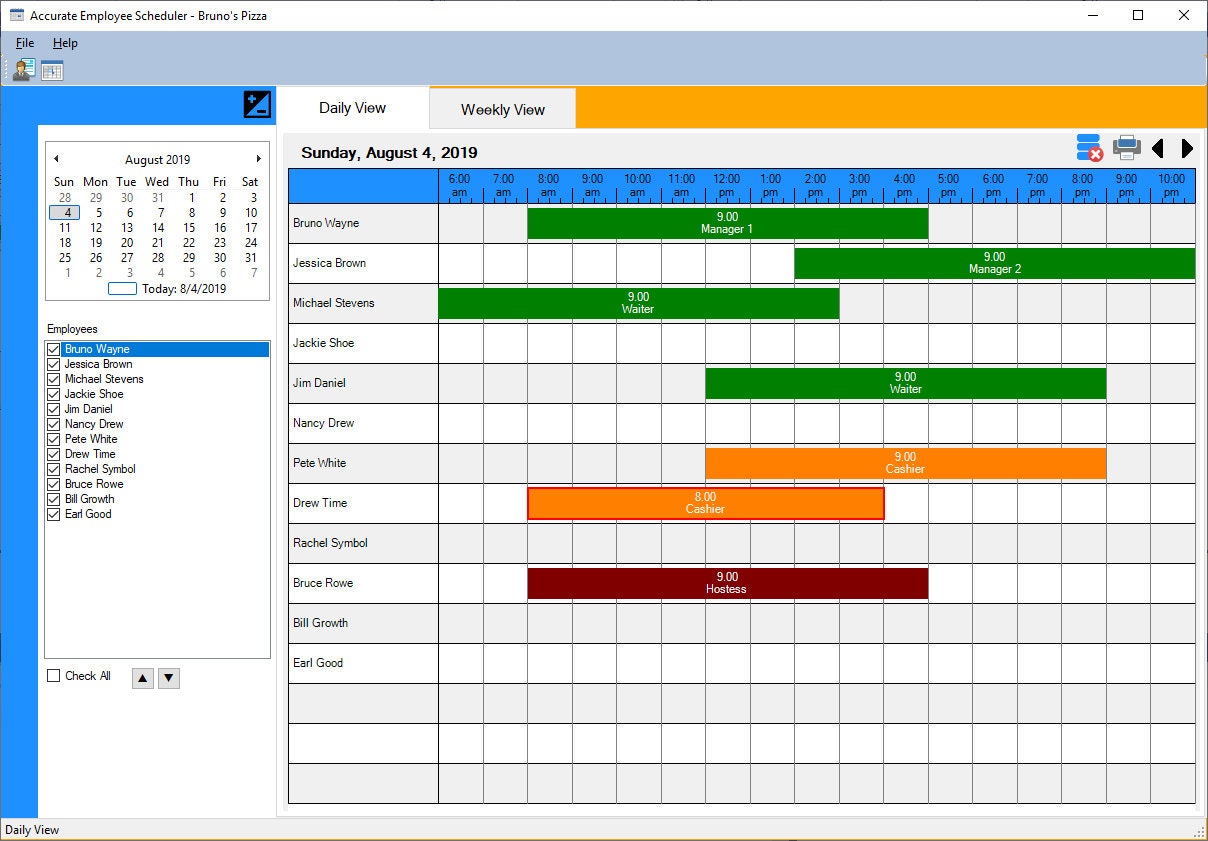Move an employee up with the up arrow

click(142, 678)
